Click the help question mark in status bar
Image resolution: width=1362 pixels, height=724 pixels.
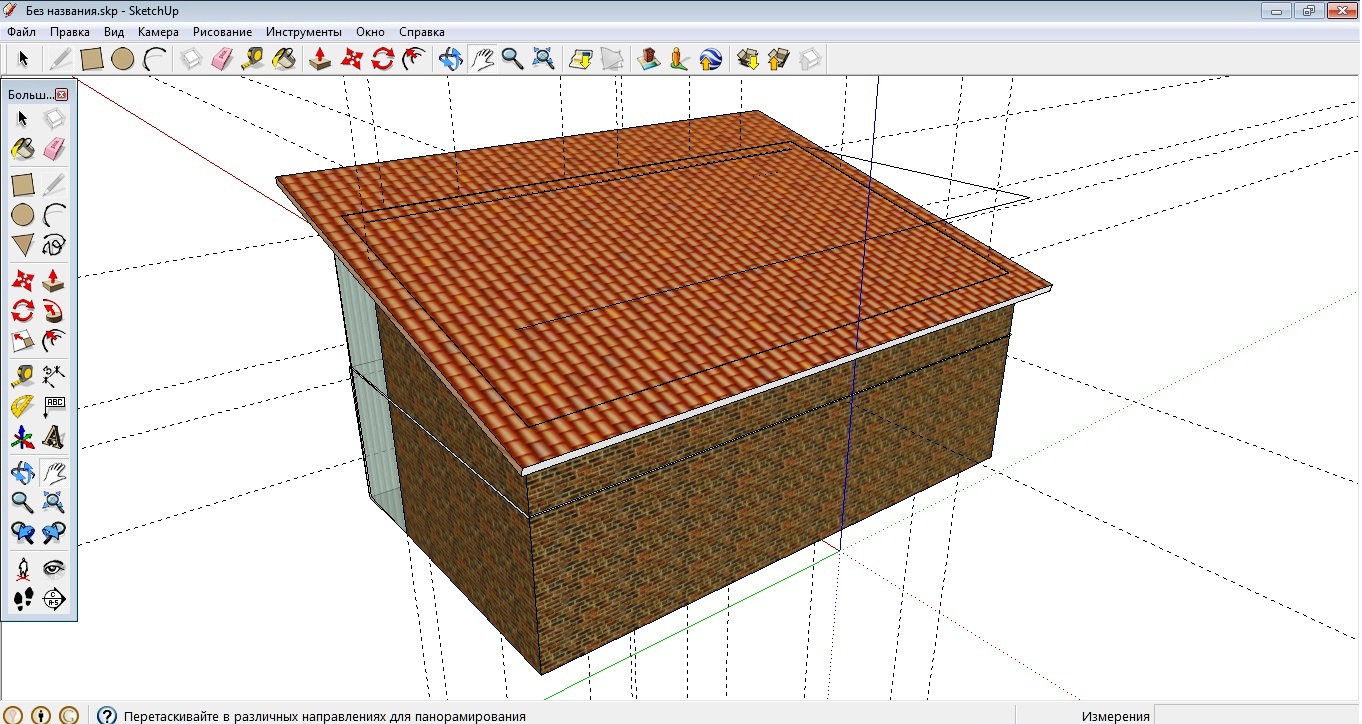106,715
